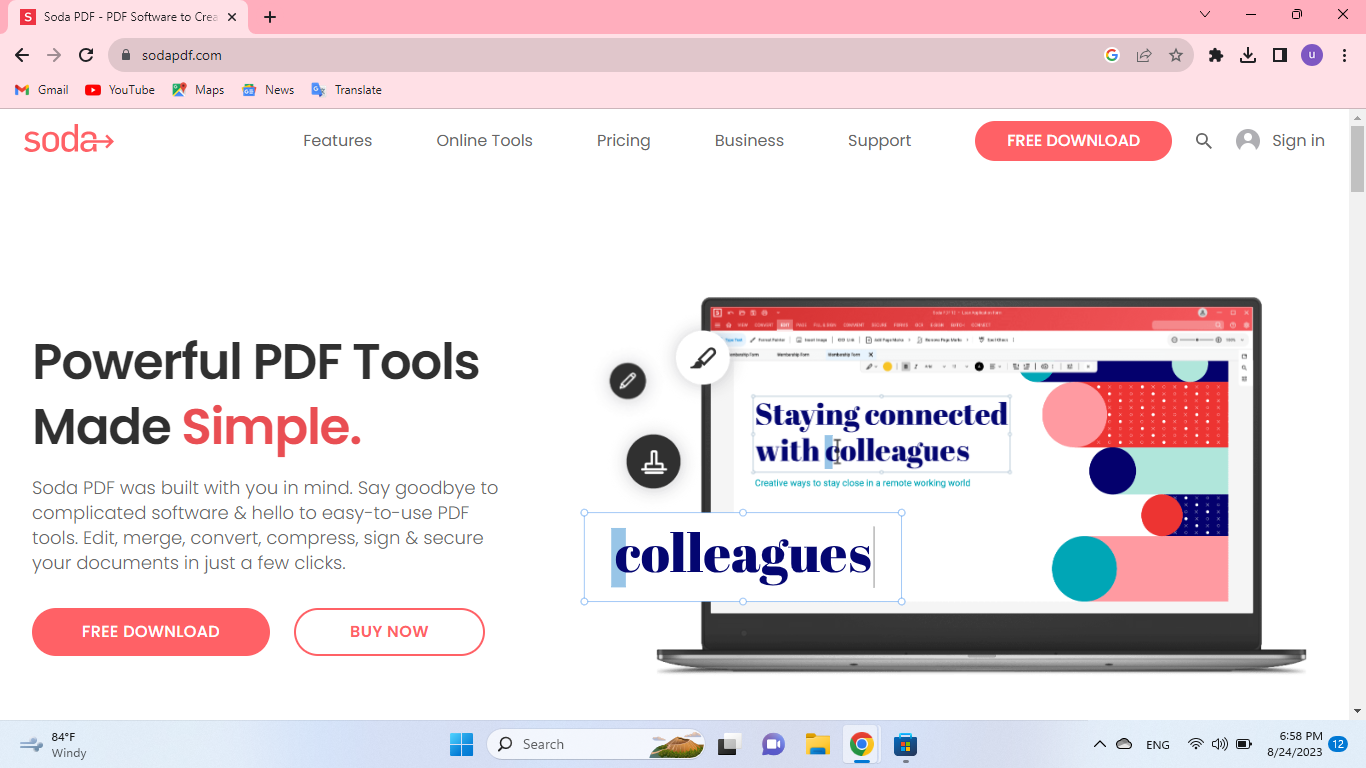Show hidden system tray icons
Screen dimensions: 1366x768
[x=1100, y=744]
